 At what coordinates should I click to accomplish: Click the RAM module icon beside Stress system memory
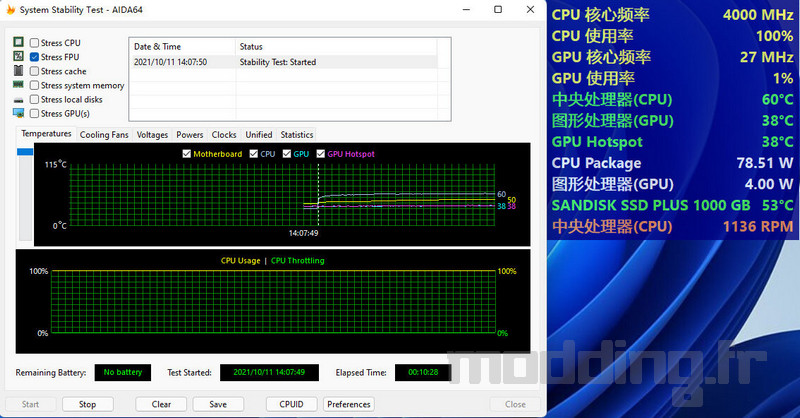tap(18, 84)
